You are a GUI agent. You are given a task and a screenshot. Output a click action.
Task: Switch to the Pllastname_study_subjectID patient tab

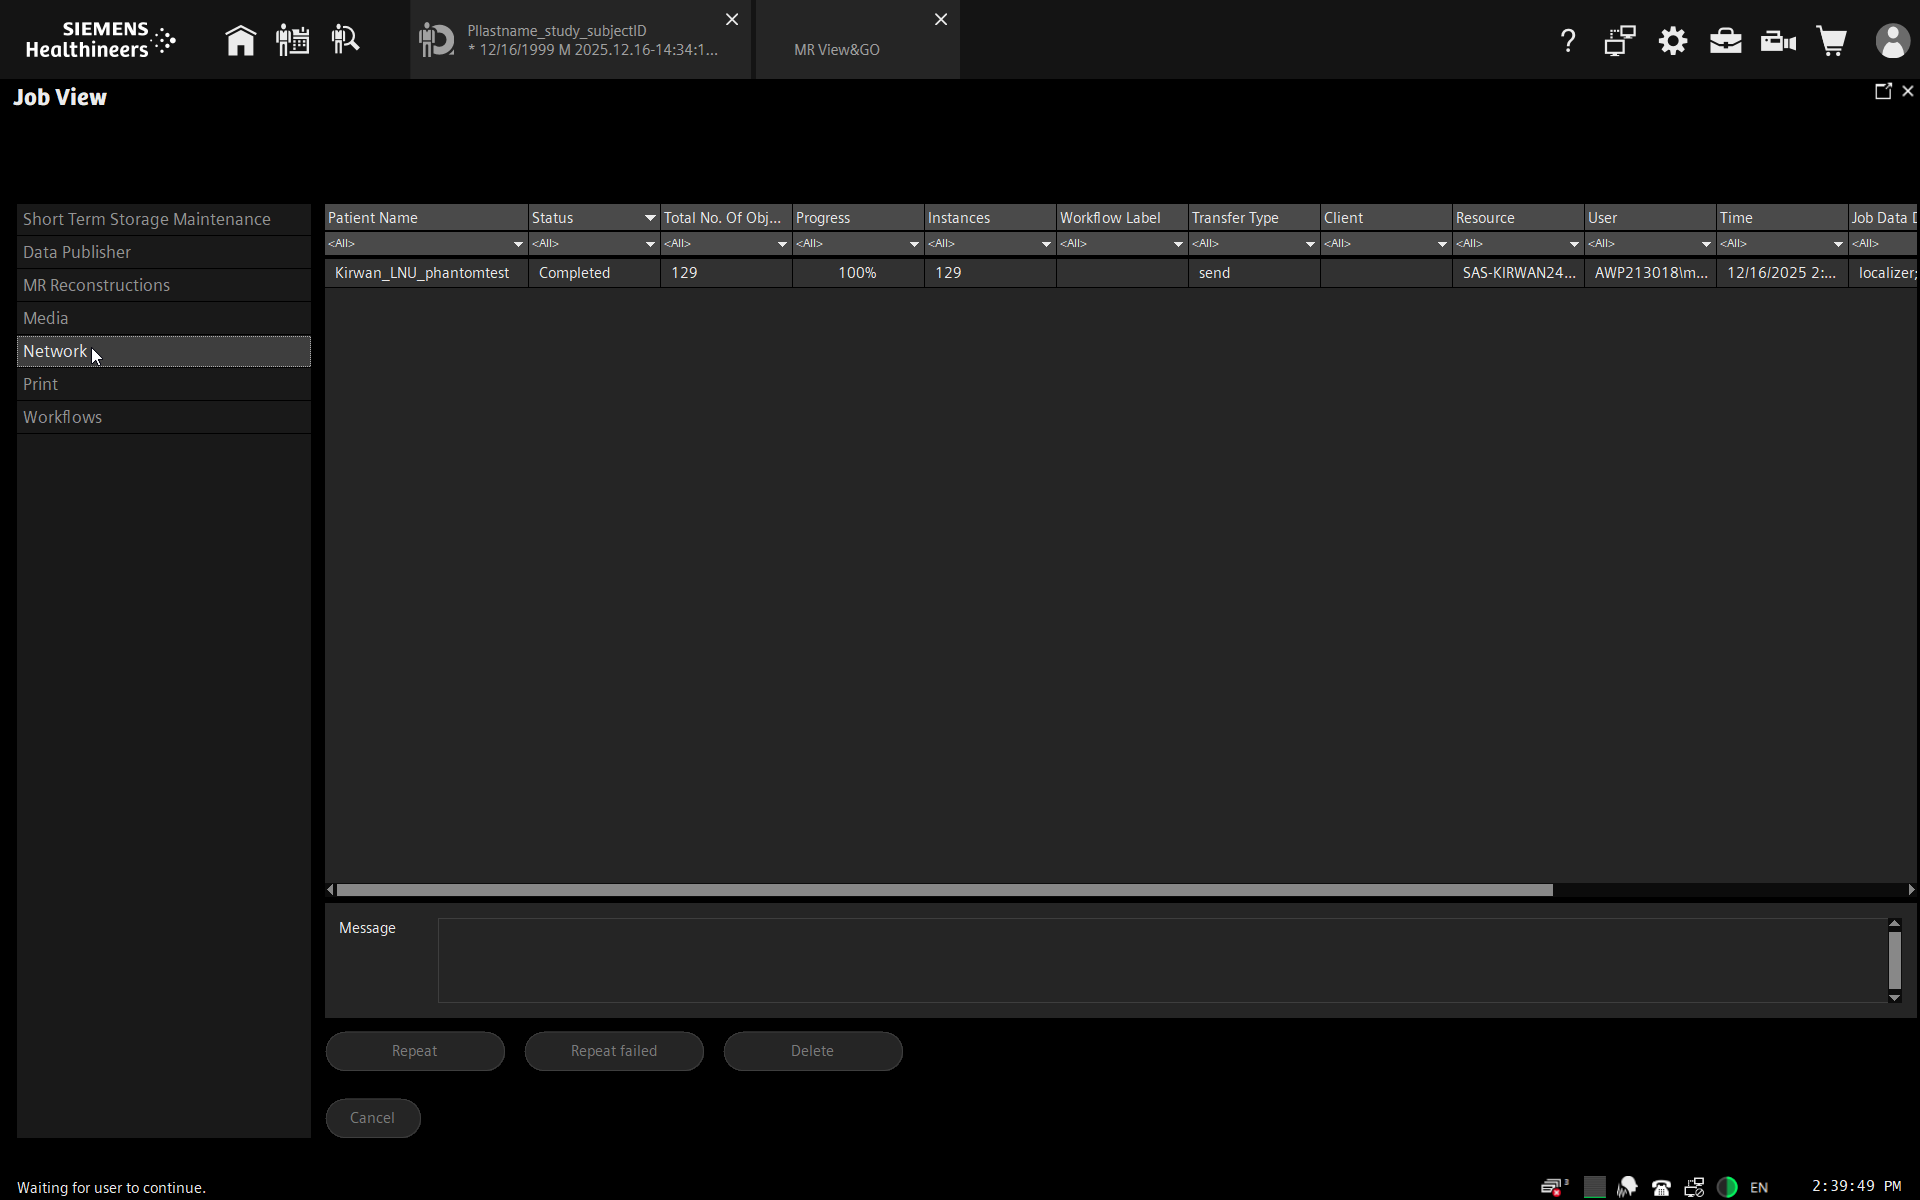point(580,40)
